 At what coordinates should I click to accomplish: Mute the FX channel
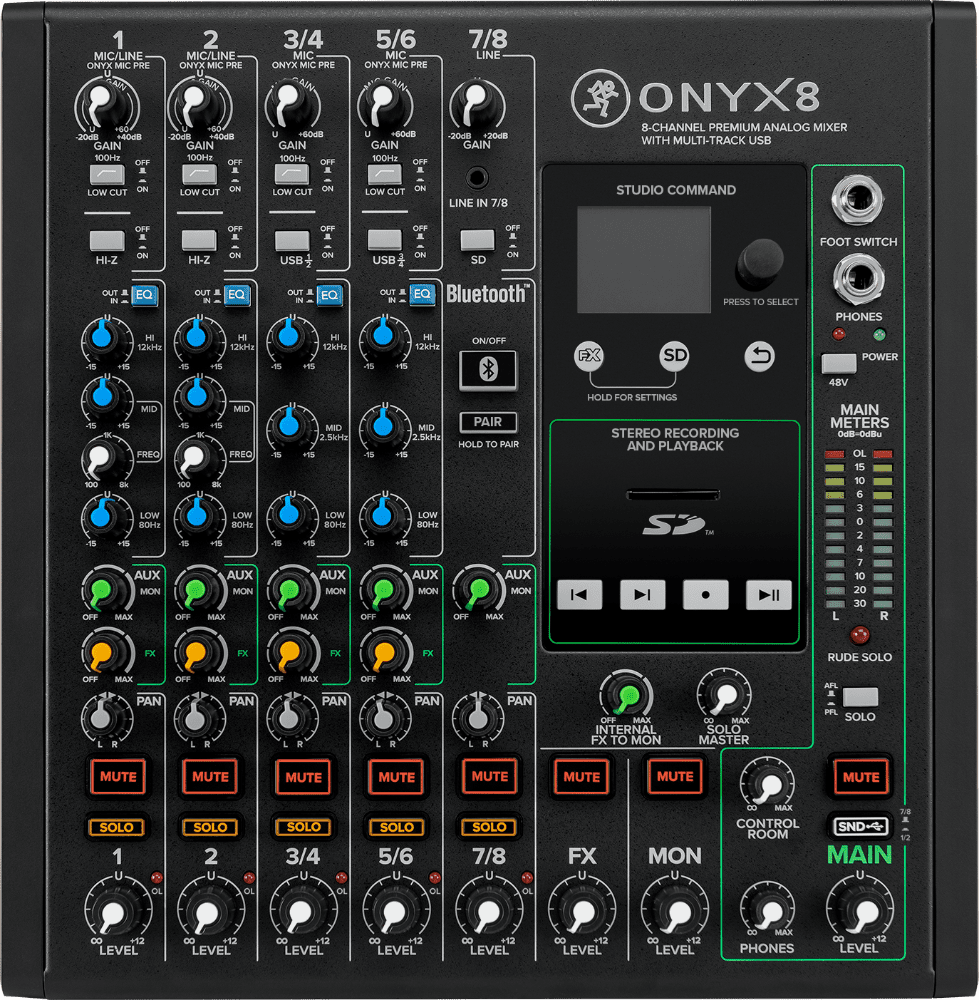point(582,777)
